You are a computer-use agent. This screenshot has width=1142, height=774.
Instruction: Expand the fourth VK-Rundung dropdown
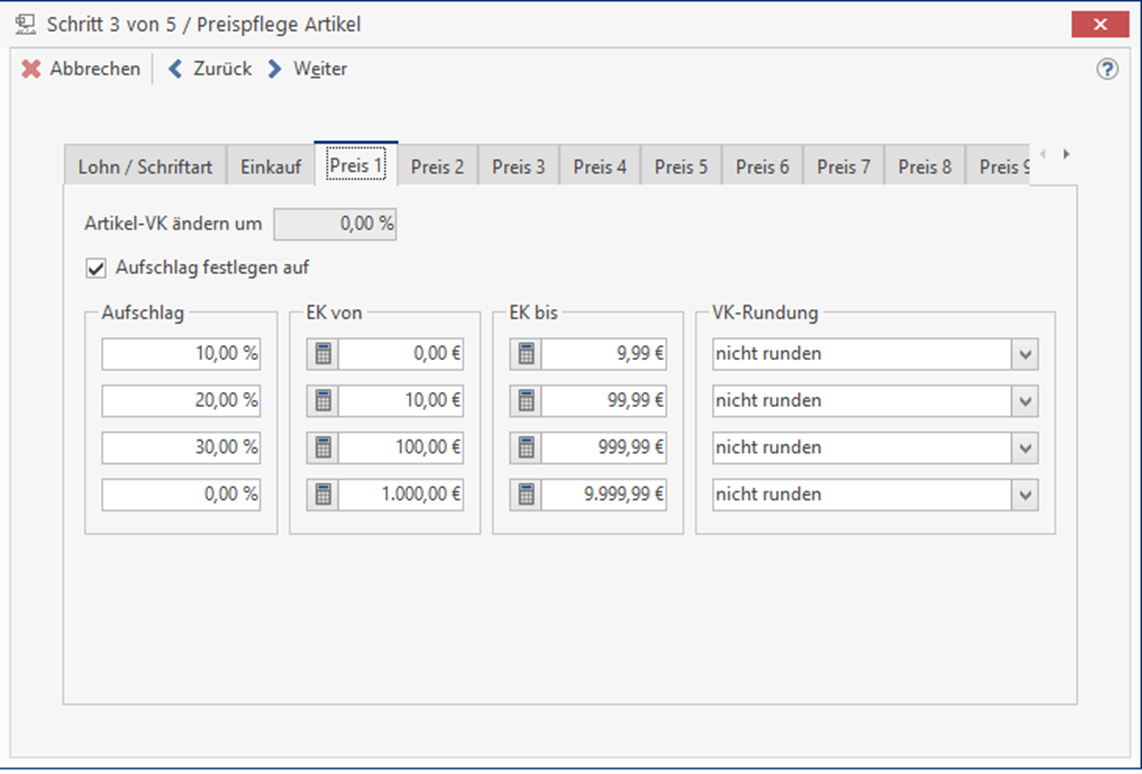click(x=1025, y=495)
